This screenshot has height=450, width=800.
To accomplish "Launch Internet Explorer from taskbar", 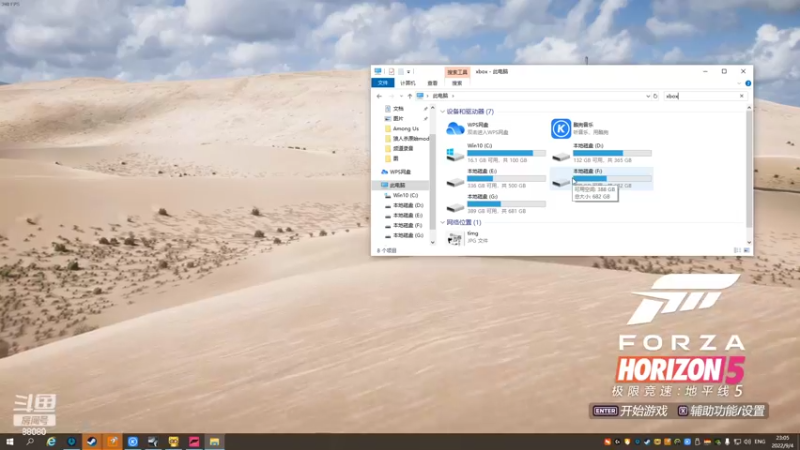I will pos(51,442).
